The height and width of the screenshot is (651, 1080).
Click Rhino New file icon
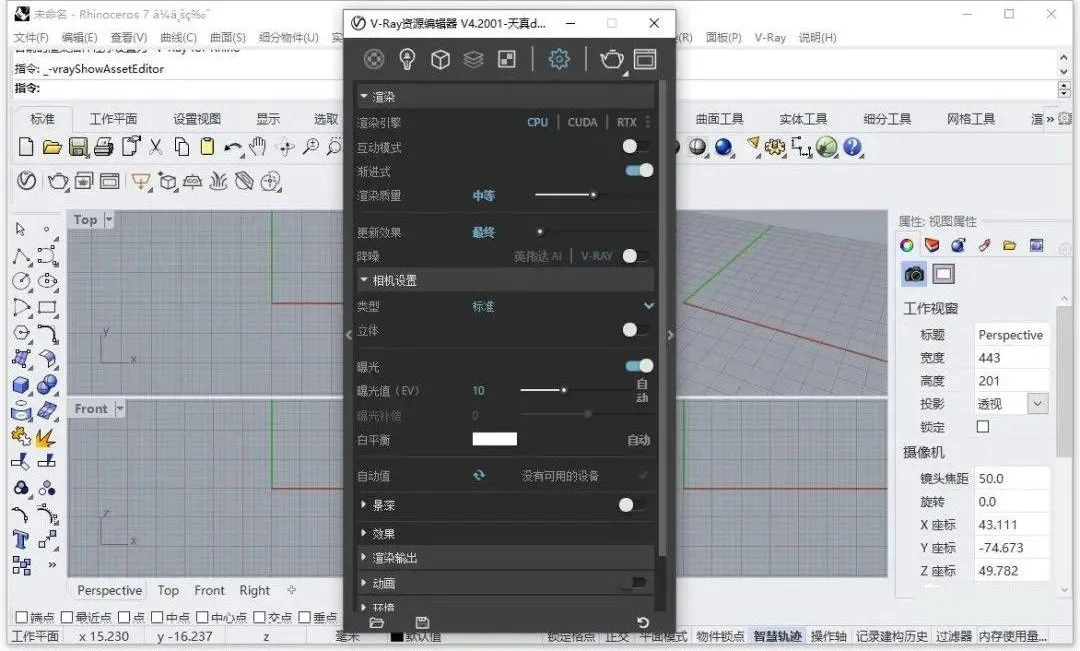coord(25,147)
